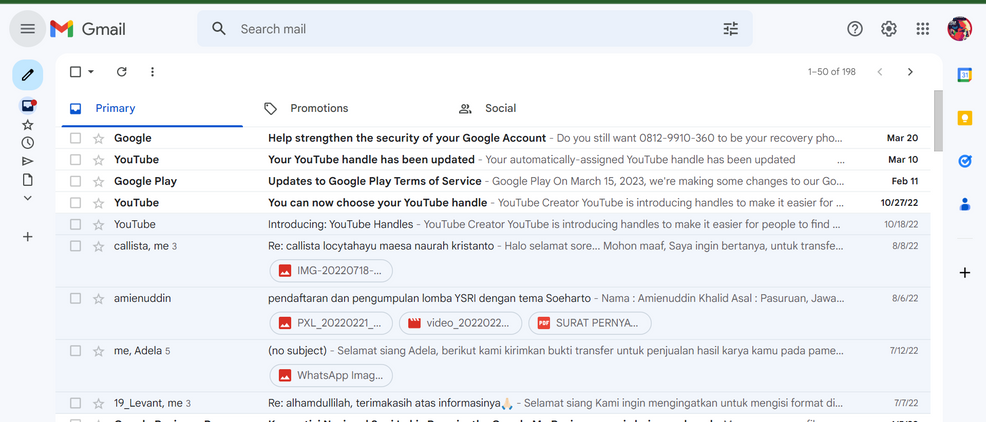Select the 19_Levant email checkbox
This screenshot has height=422, width=986.
point(75,403)
